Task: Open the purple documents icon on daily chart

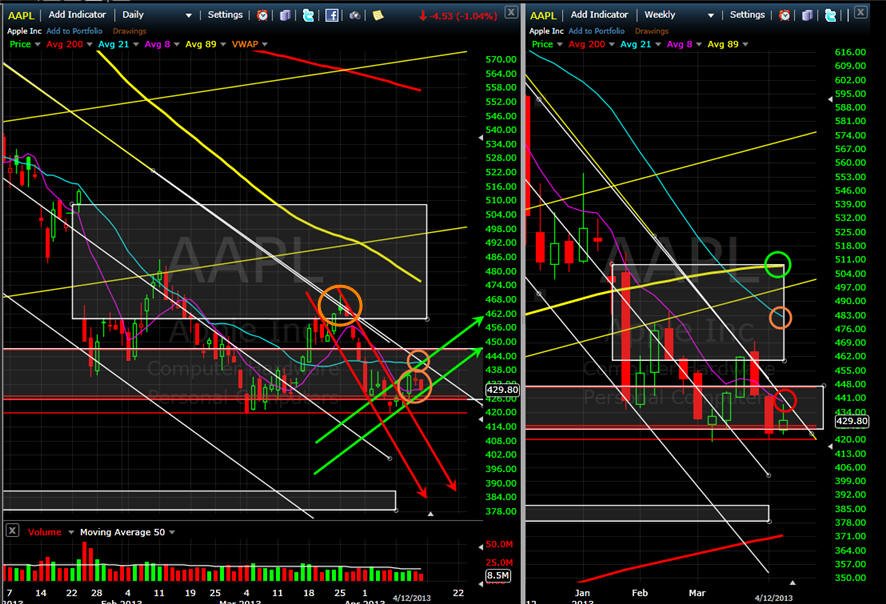Action: pyautogui.click(x=285, y=15)
